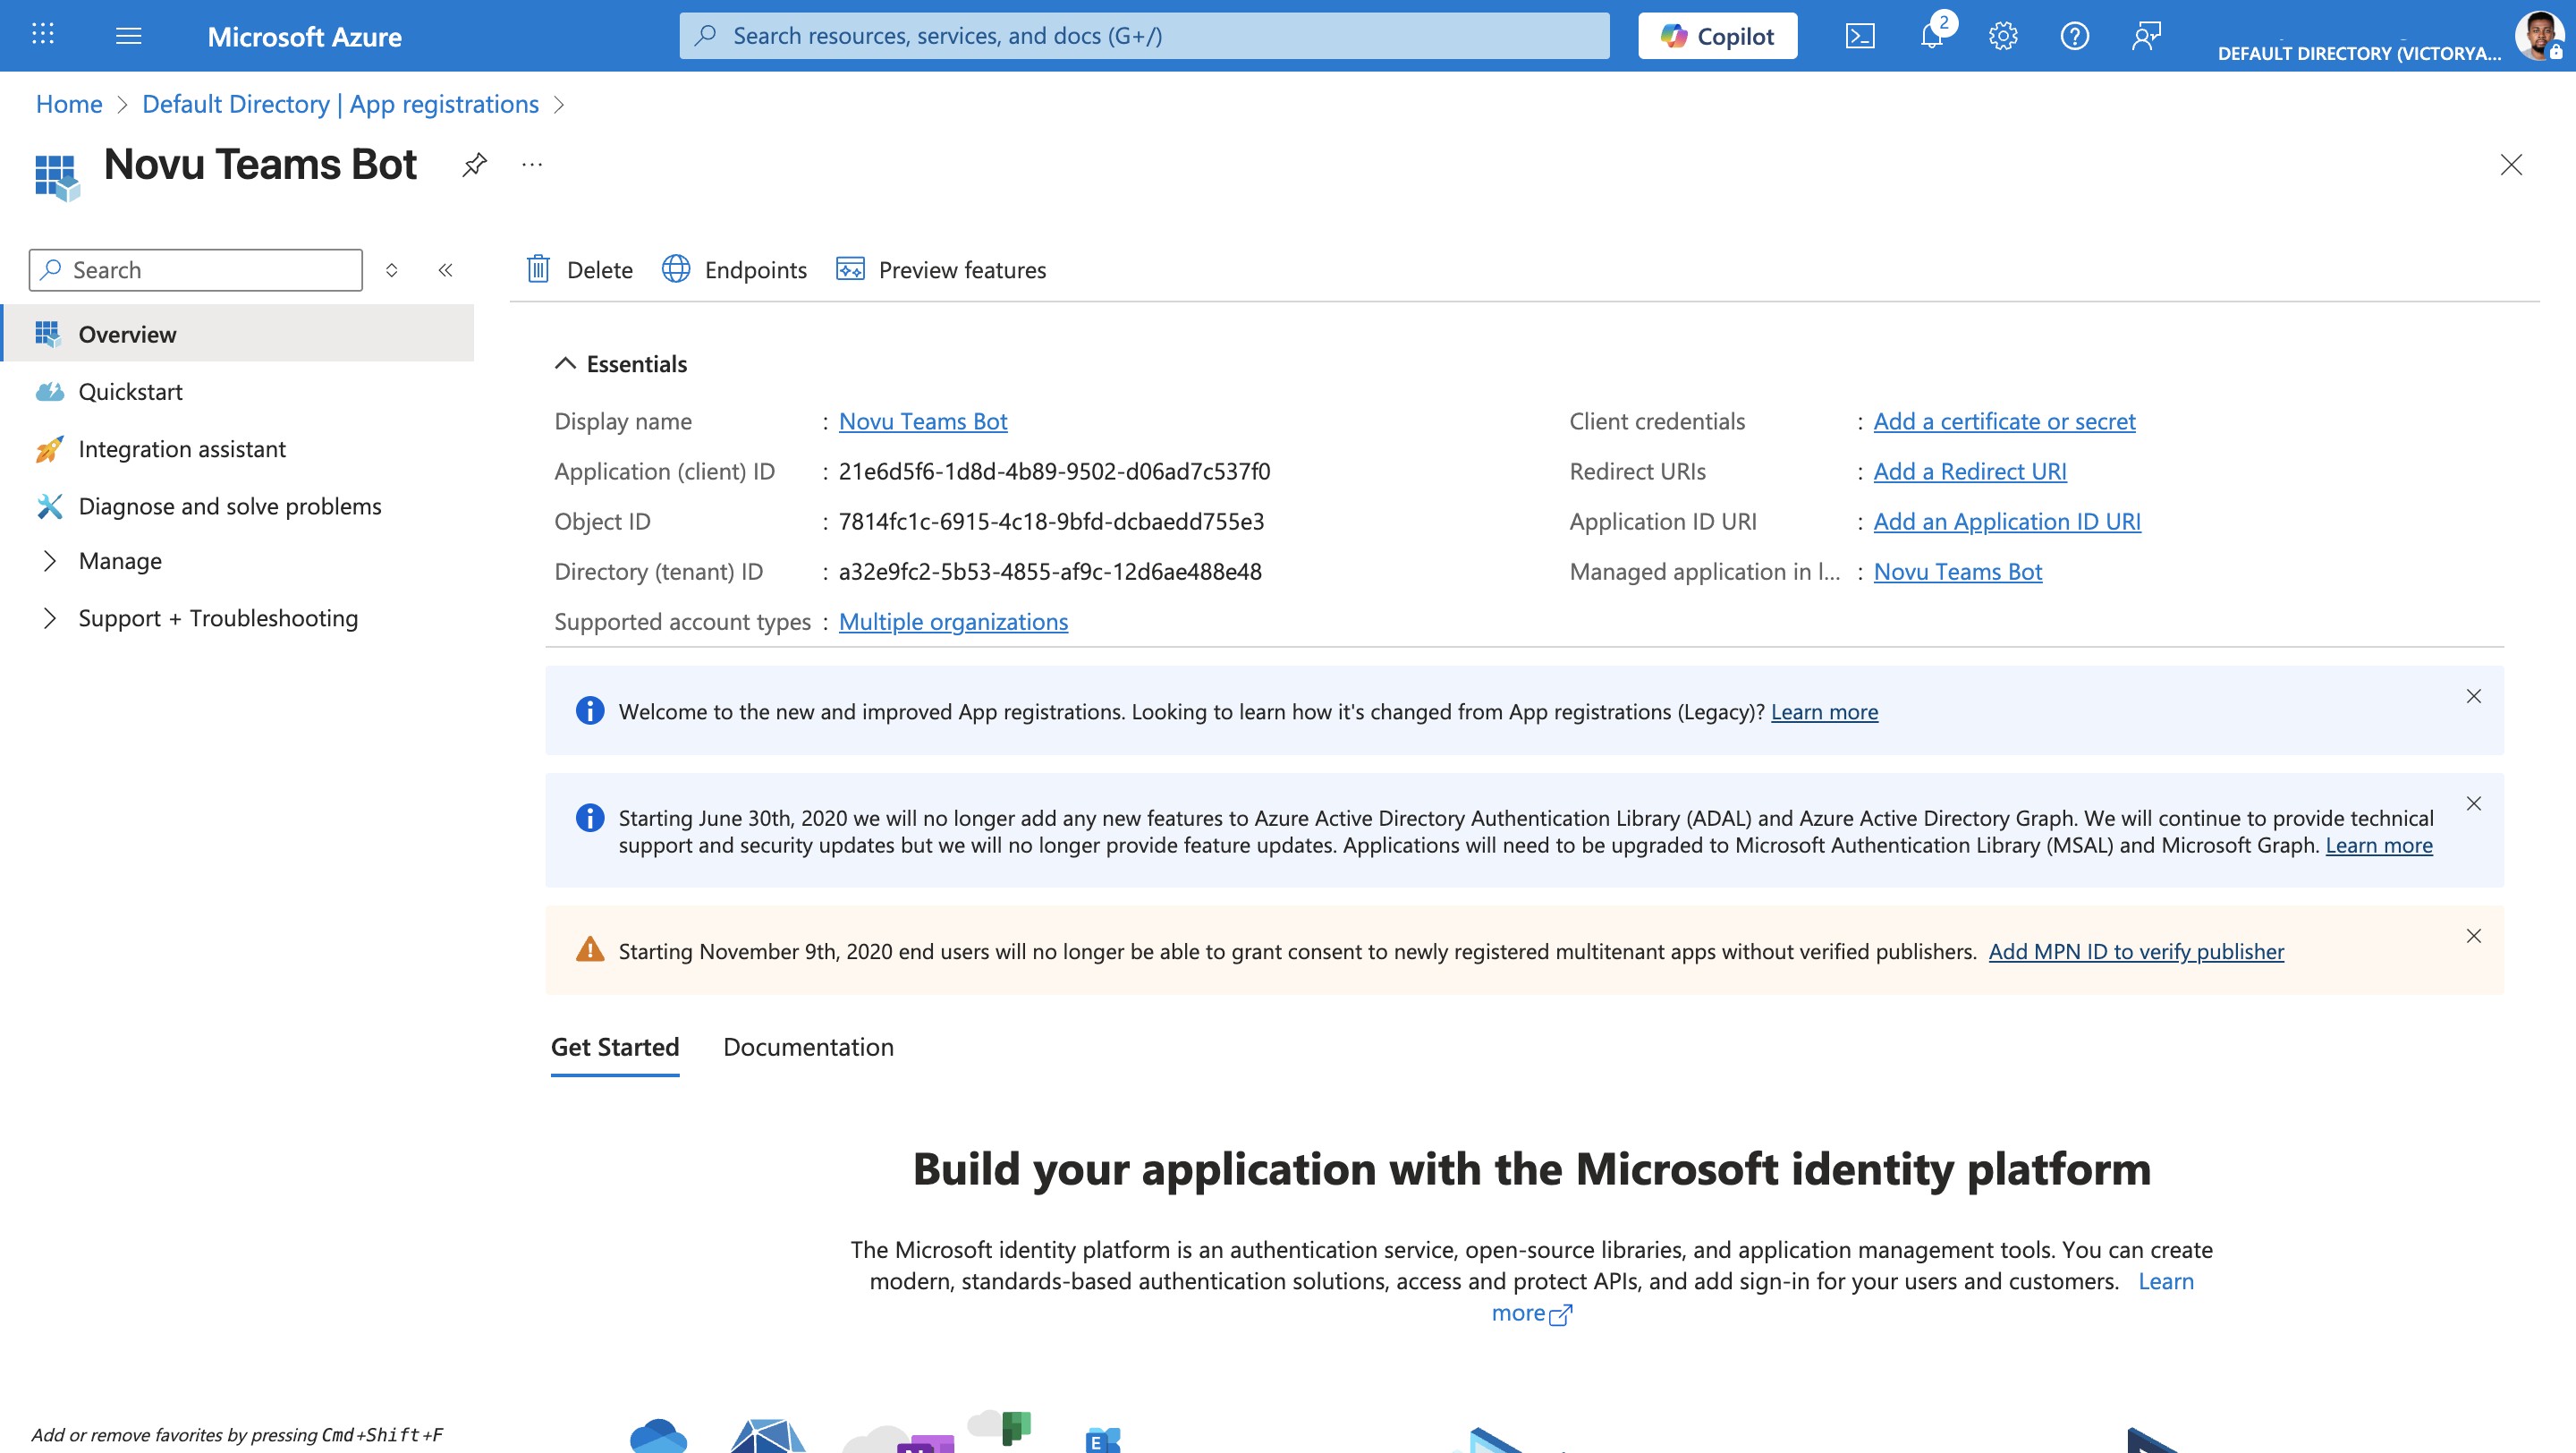Open the notifications bell
Image resolution: width=2576 pixels, height=1453 pixels.
[x=1932, y=35]
